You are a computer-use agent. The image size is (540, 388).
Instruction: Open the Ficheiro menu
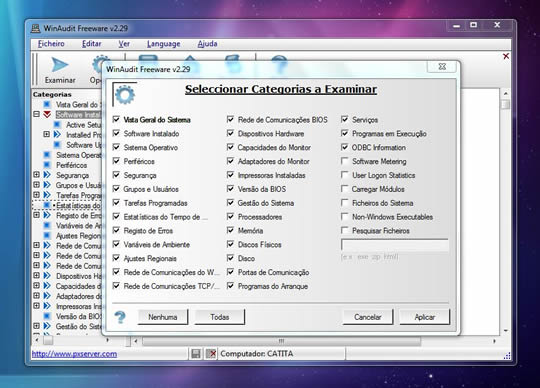coord(51,44)
